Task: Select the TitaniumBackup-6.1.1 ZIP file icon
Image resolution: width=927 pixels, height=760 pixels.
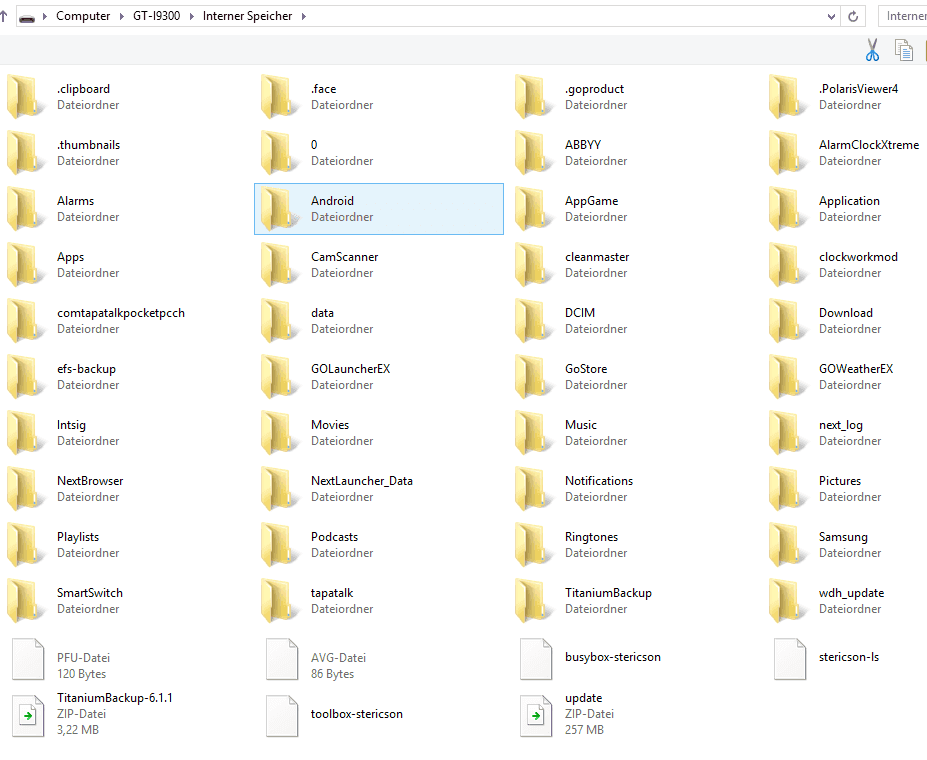Action: click(x=28, y=716)
